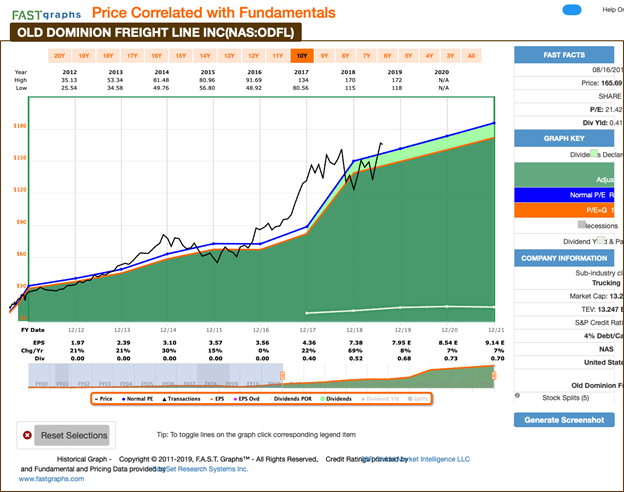This screenshot has height=492, width=624.
Task: Grab the right range navigator handle
Action: click(494, 375)
